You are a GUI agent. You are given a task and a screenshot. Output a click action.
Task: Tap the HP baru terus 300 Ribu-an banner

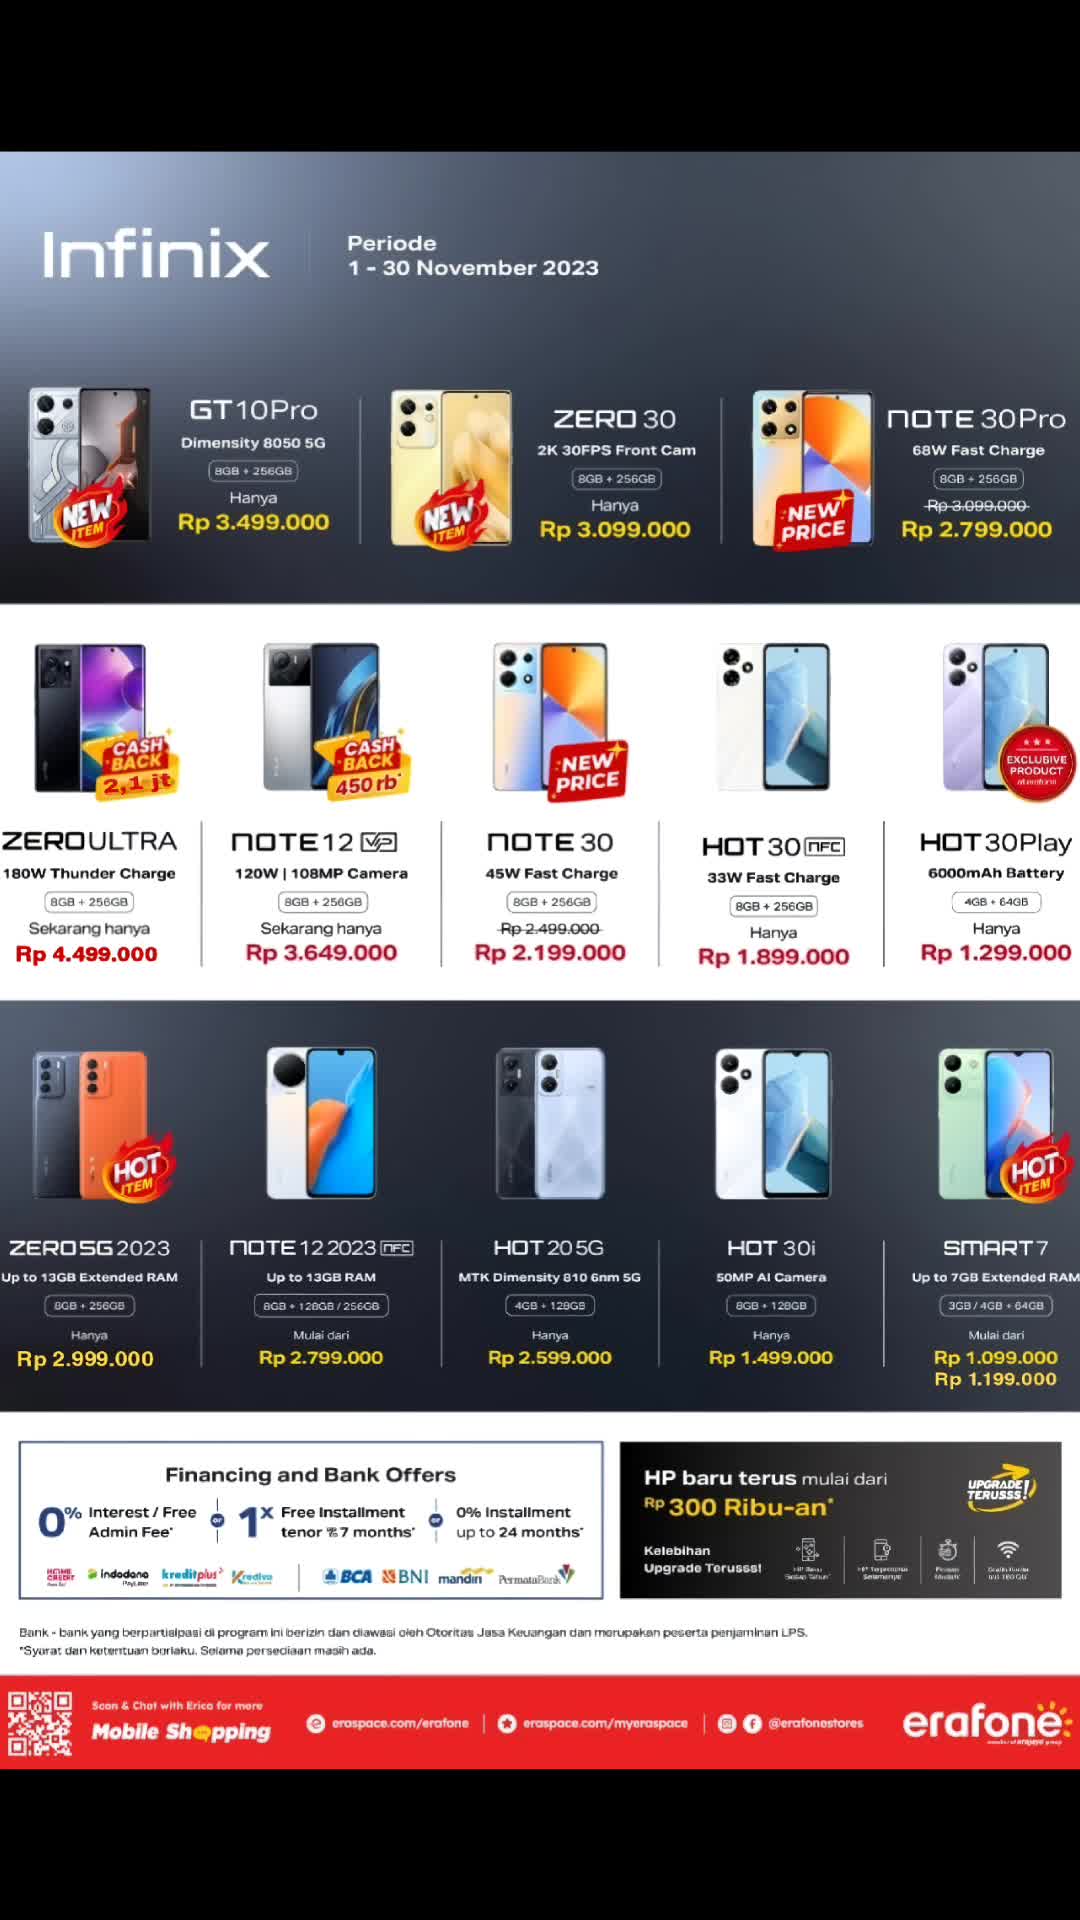click(840, 1520)
